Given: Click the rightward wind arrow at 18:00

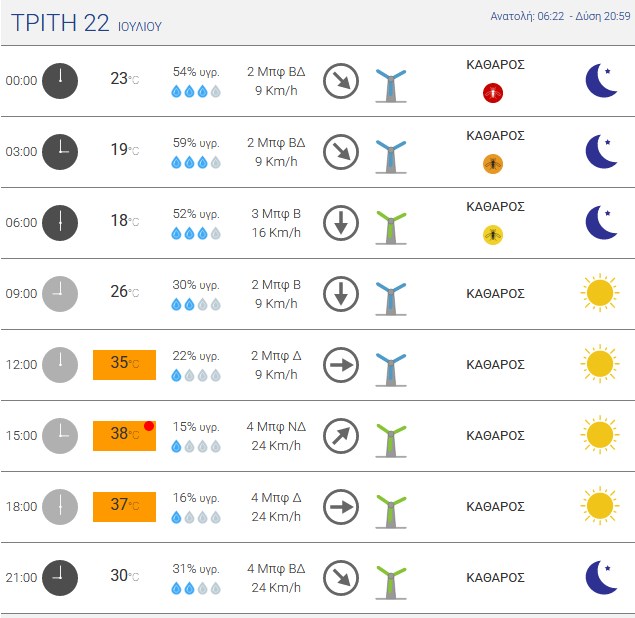Looking at the screenshot, I should 341,507.
